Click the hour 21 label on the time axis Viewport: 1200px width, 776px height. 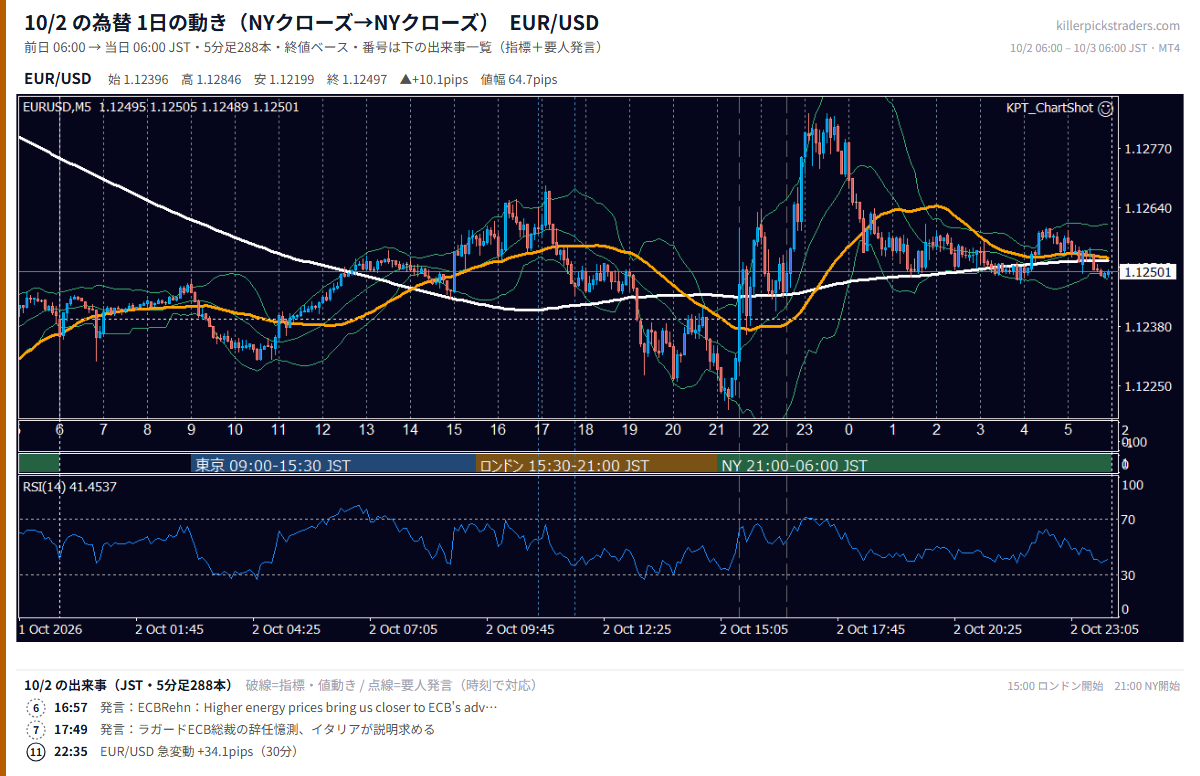click(716, 430)
